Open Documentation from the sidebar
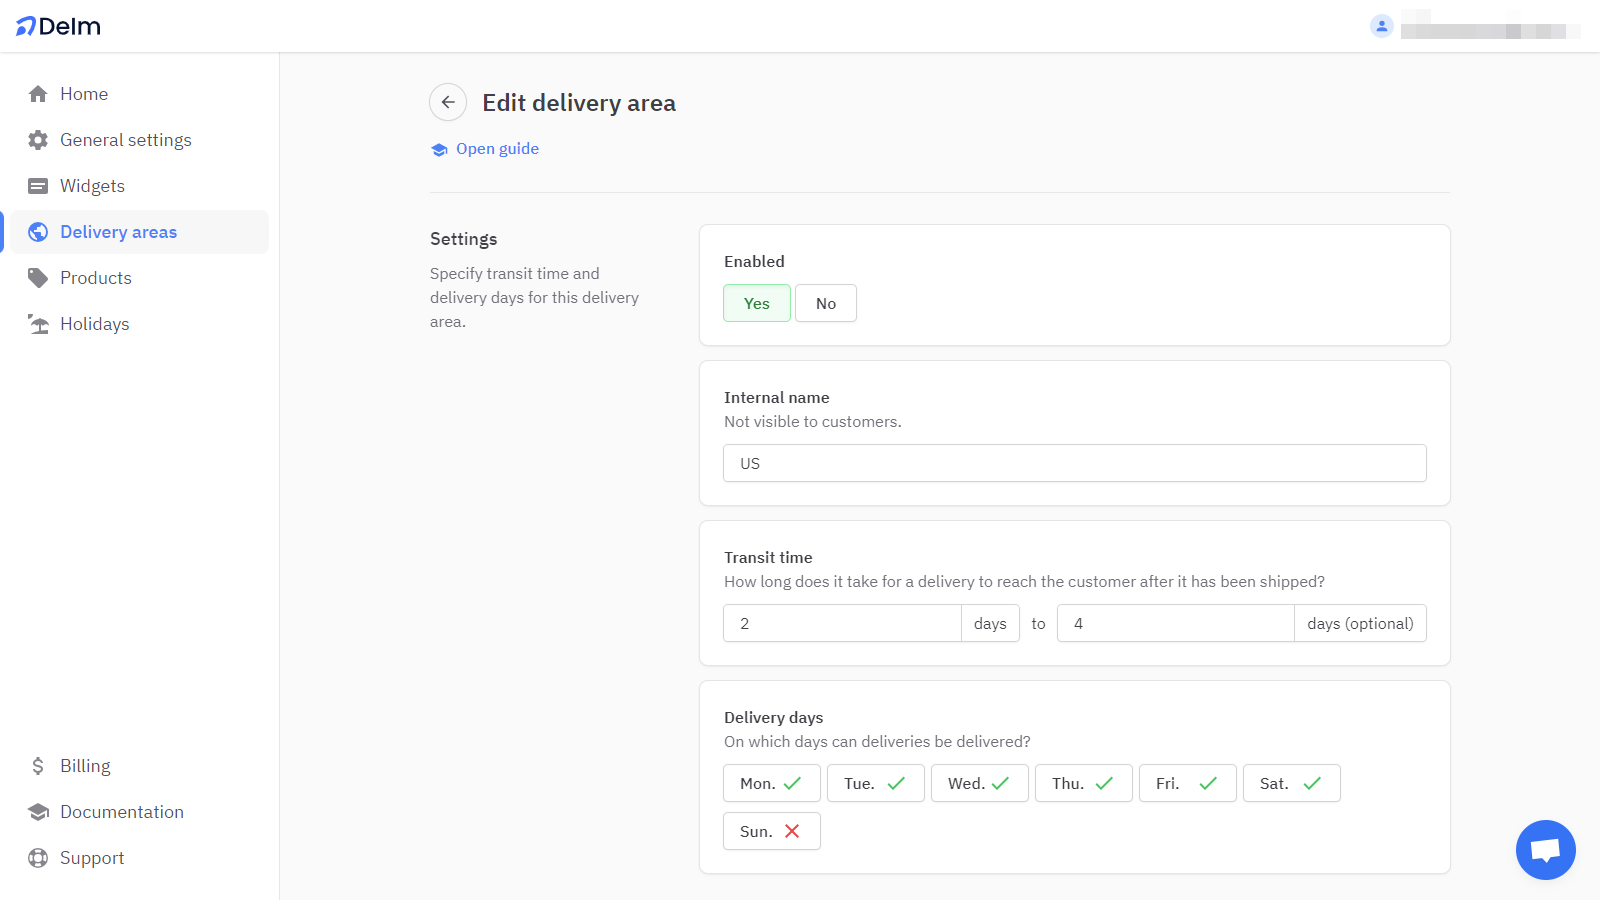 click(121, 811)
